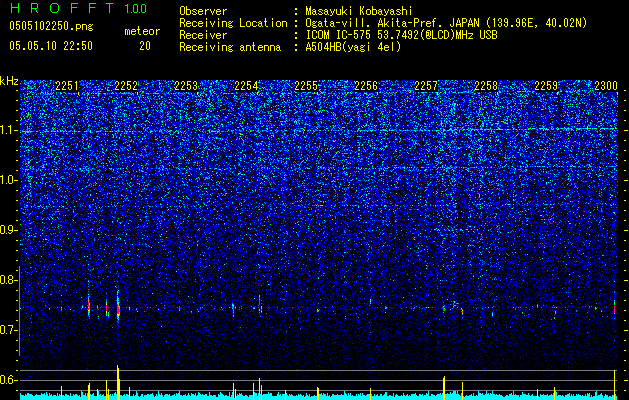The image size is (629, 400).
Task: Click the meteor count label
Action: click(x=142, y=31)
